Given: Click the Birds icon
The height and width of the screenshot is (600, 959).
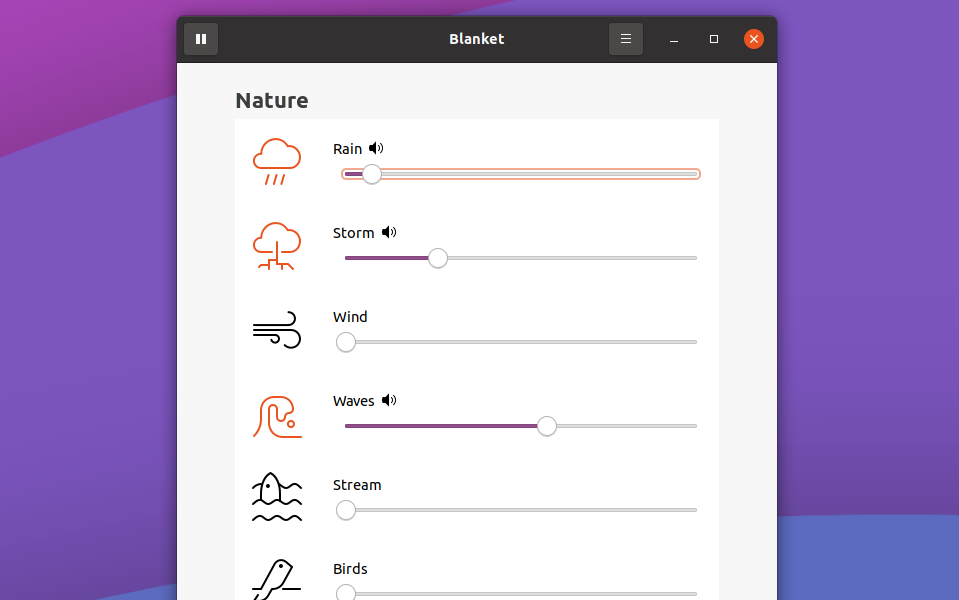Looking at the screenshot, I should 276,579.
